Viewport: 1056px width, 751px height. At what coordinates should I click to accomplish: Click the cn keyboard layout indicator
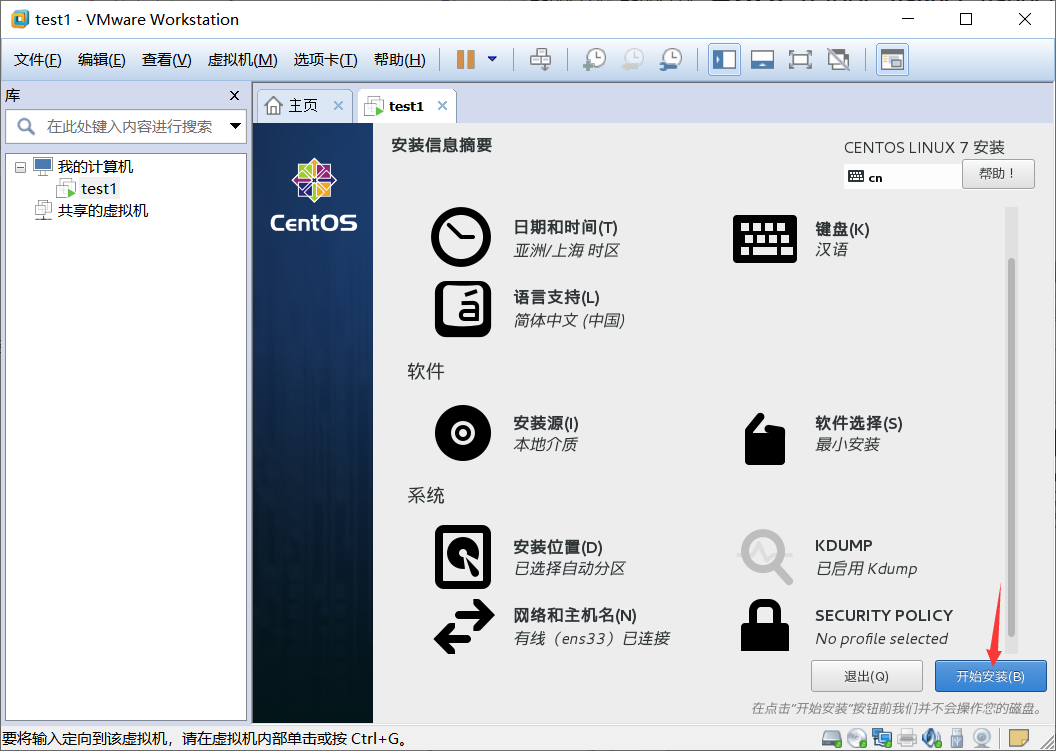(x=902, y=177)
